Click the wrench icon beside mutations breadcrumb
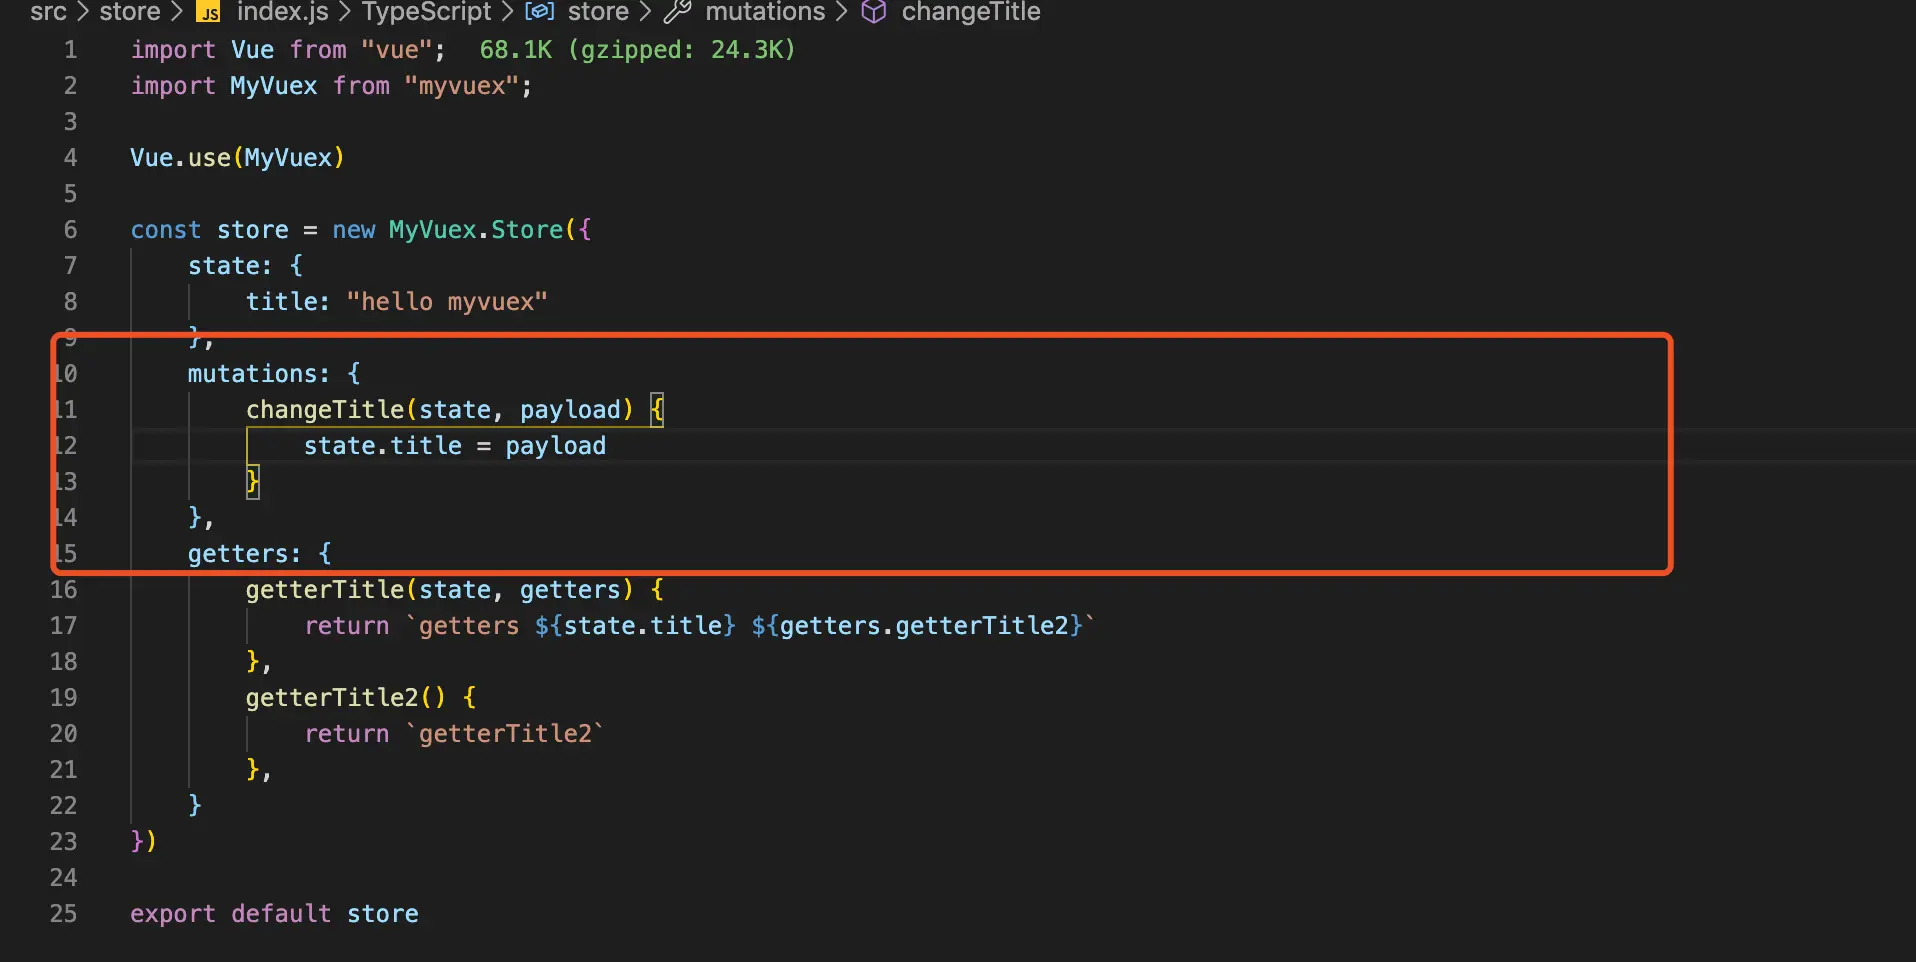 [678, 12]
